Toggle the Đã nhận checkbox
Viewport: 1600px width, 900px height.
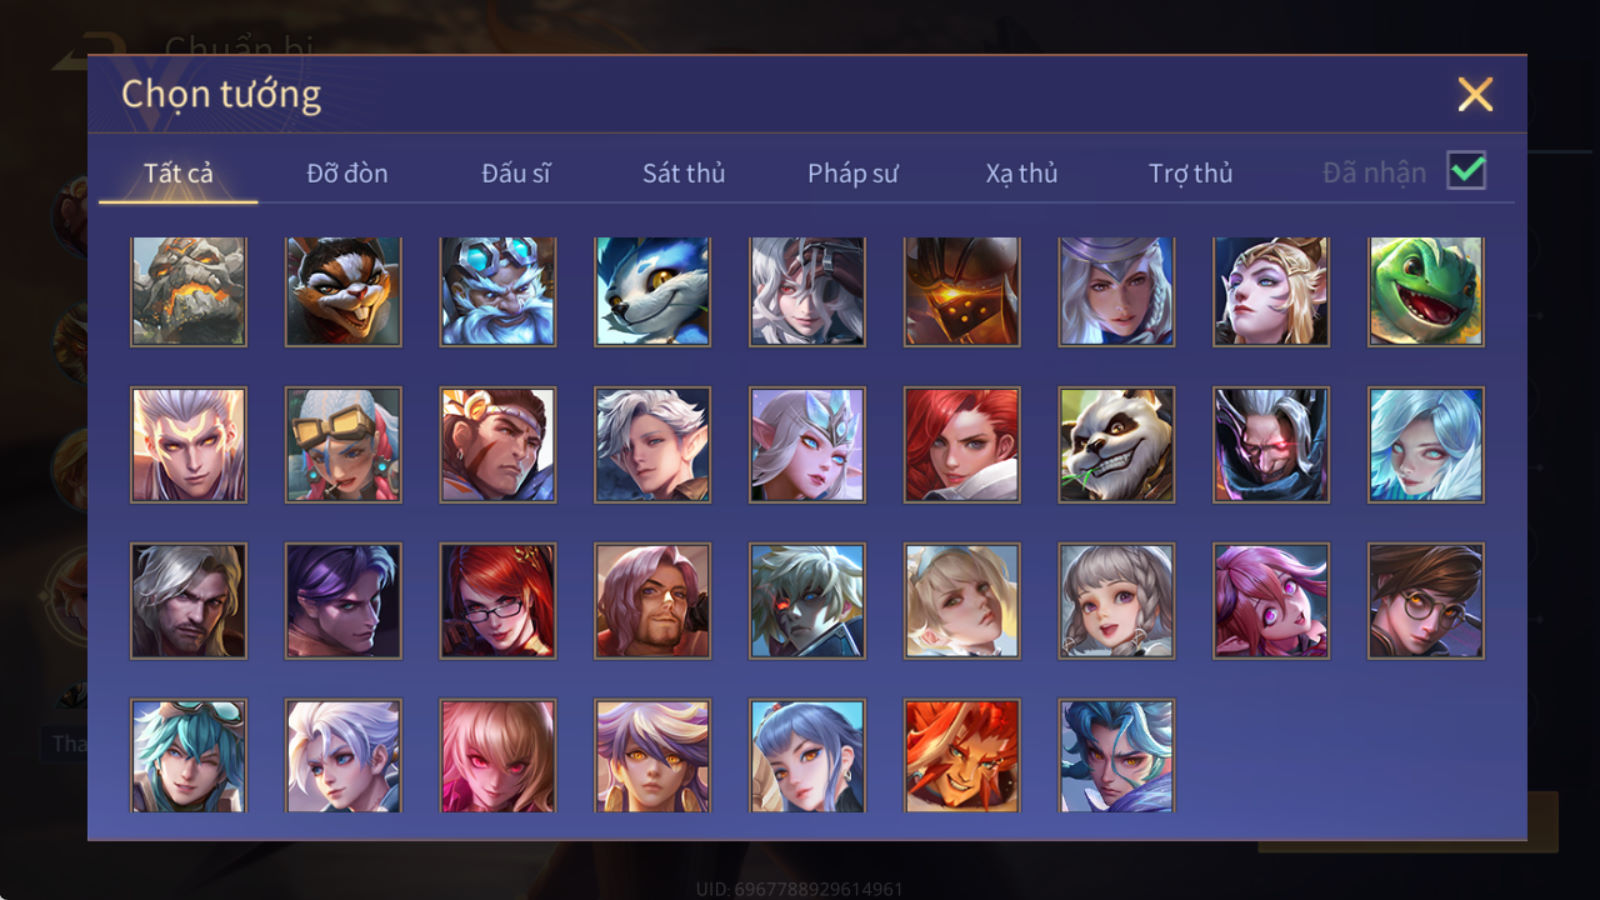click(x=1466, y=171)
